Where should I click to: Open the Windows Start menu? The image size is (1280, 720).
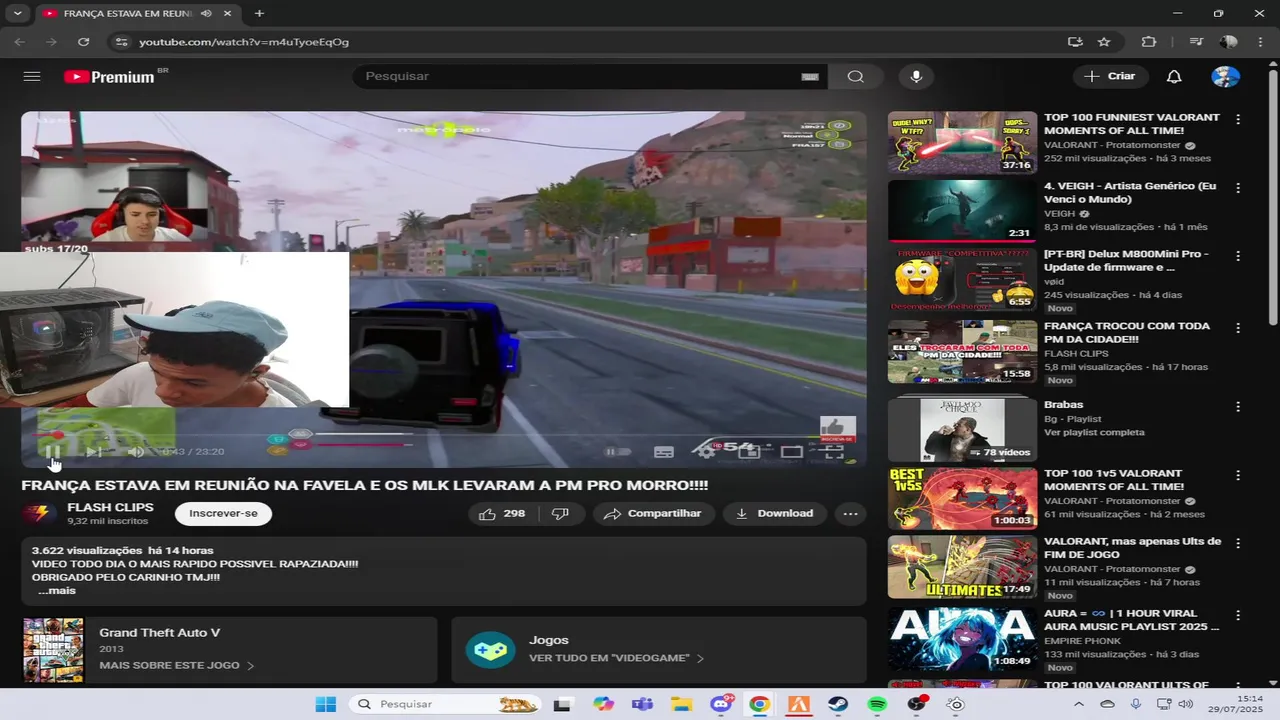(x=326, y=704)
